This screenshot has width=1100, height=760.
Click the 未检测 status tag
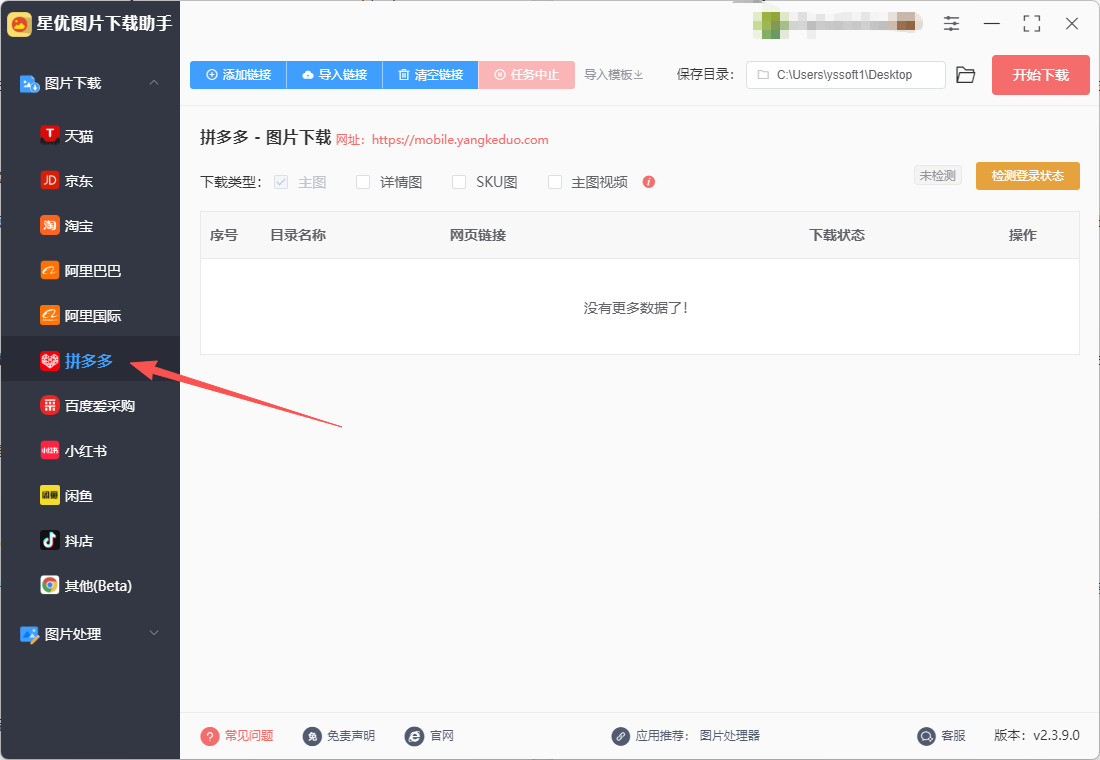pos(938,175)
